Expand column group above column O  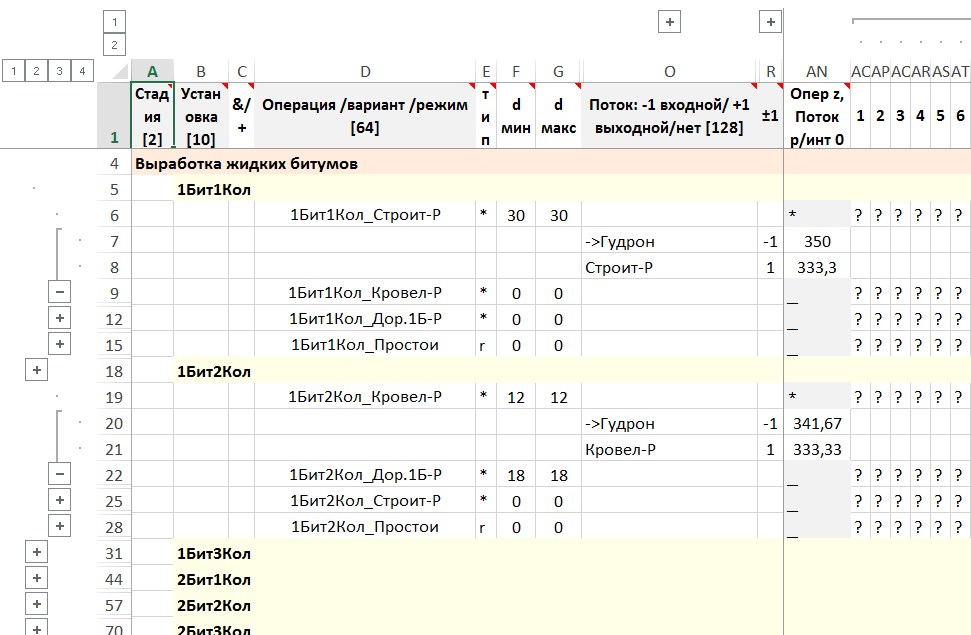click(x=669, y=22)
